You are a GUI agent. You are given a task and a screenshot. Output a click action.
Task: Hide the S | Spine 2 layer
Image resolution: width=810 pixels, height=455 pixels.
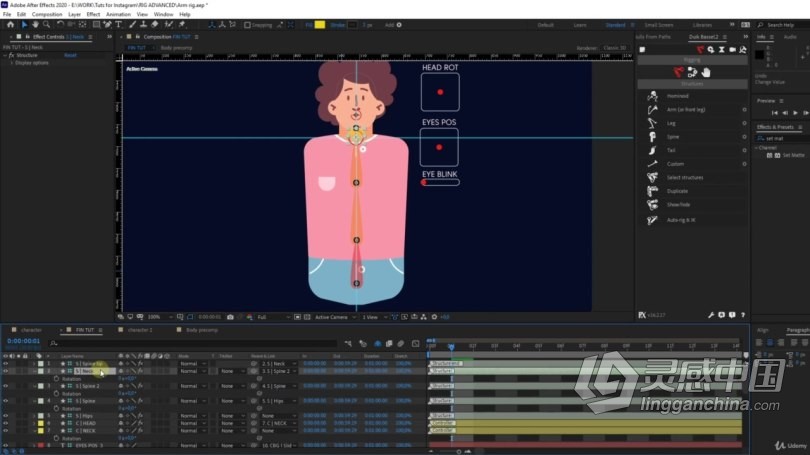(6, 386)
